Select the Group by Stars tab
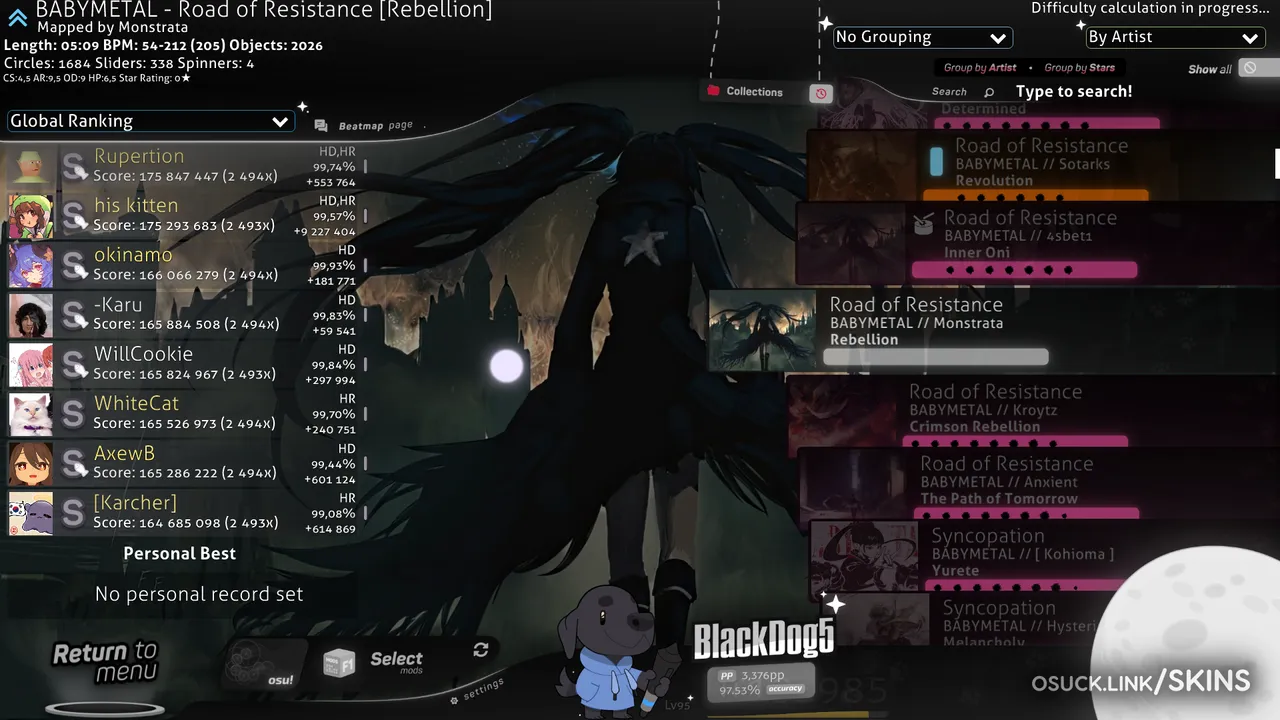Viewport: 1280px width, 720px height. coord(1079,68)
